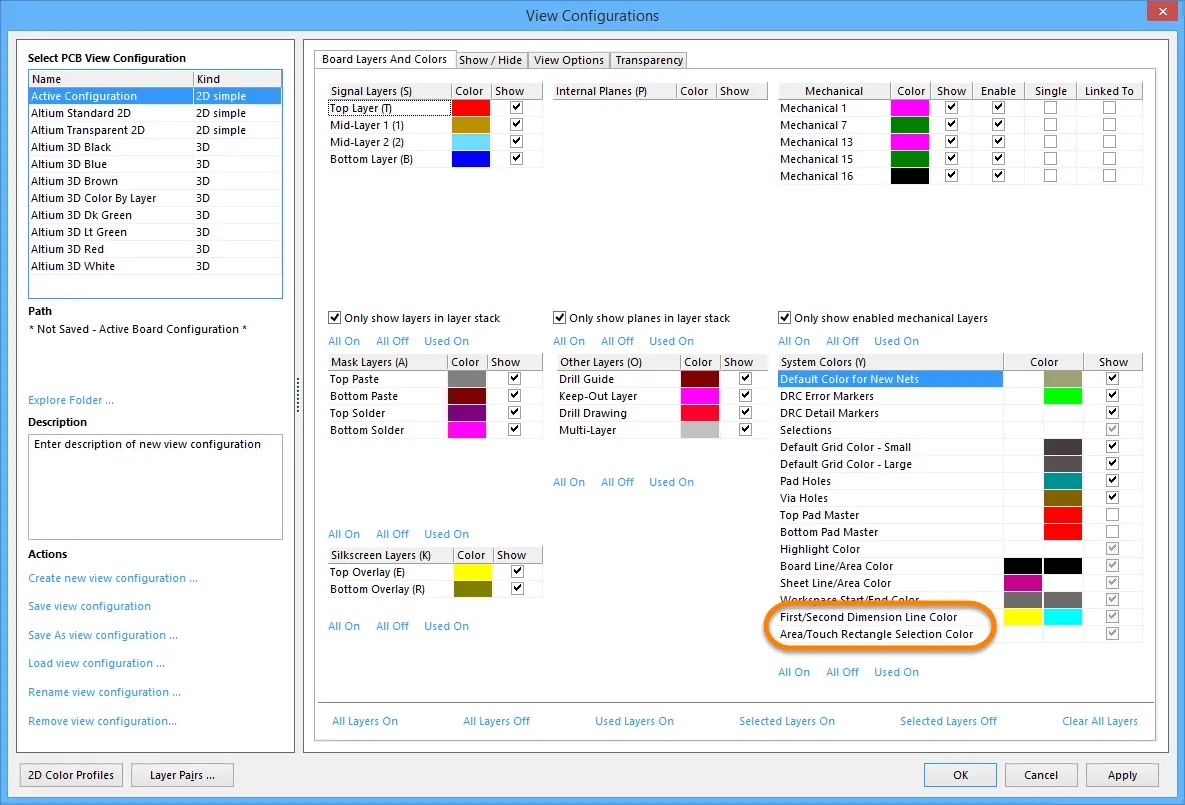Uncheck Only show planes in layer stack
1185x805 pixels.
(559, 317)
